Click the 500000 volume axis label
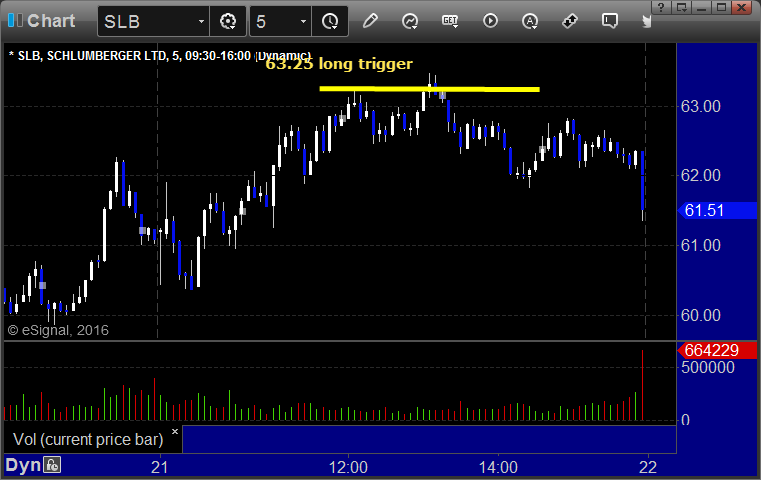The image size is (761, 480). [x=708, y=367]
